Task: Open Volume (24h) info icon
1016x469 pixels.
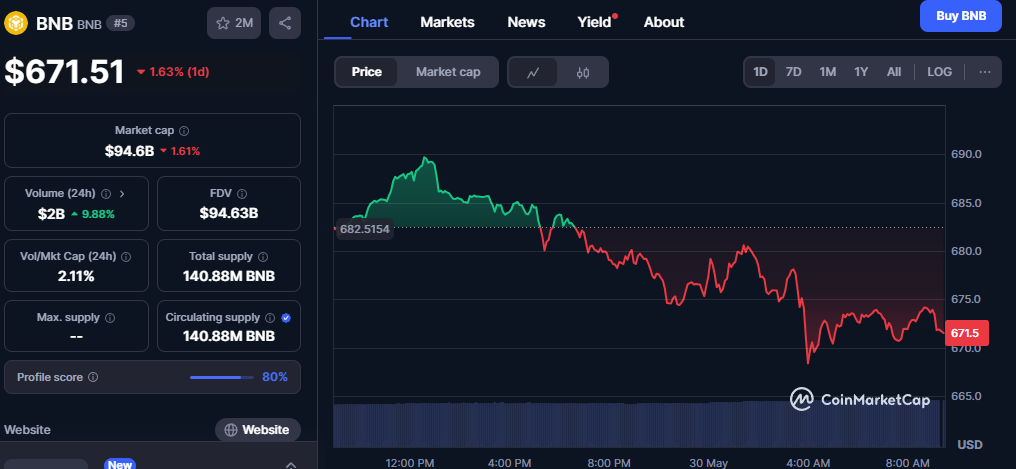Action: pos(106,194)
